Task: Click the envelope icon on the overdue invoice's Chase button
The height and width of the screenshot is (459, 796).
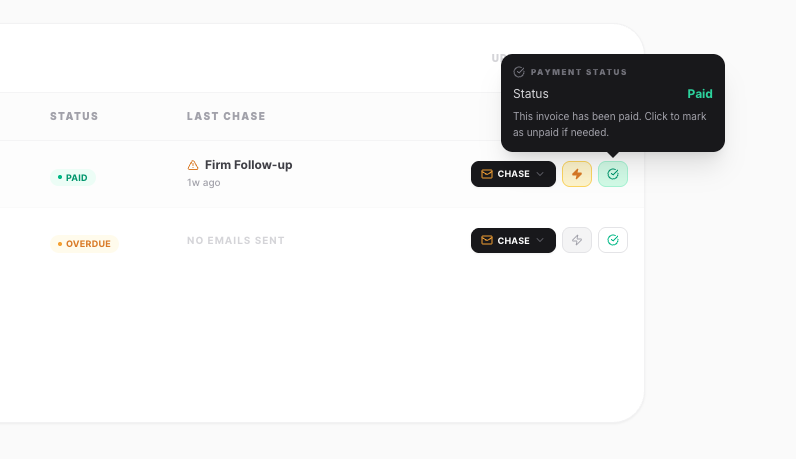Action: click(x=487, y=241)
